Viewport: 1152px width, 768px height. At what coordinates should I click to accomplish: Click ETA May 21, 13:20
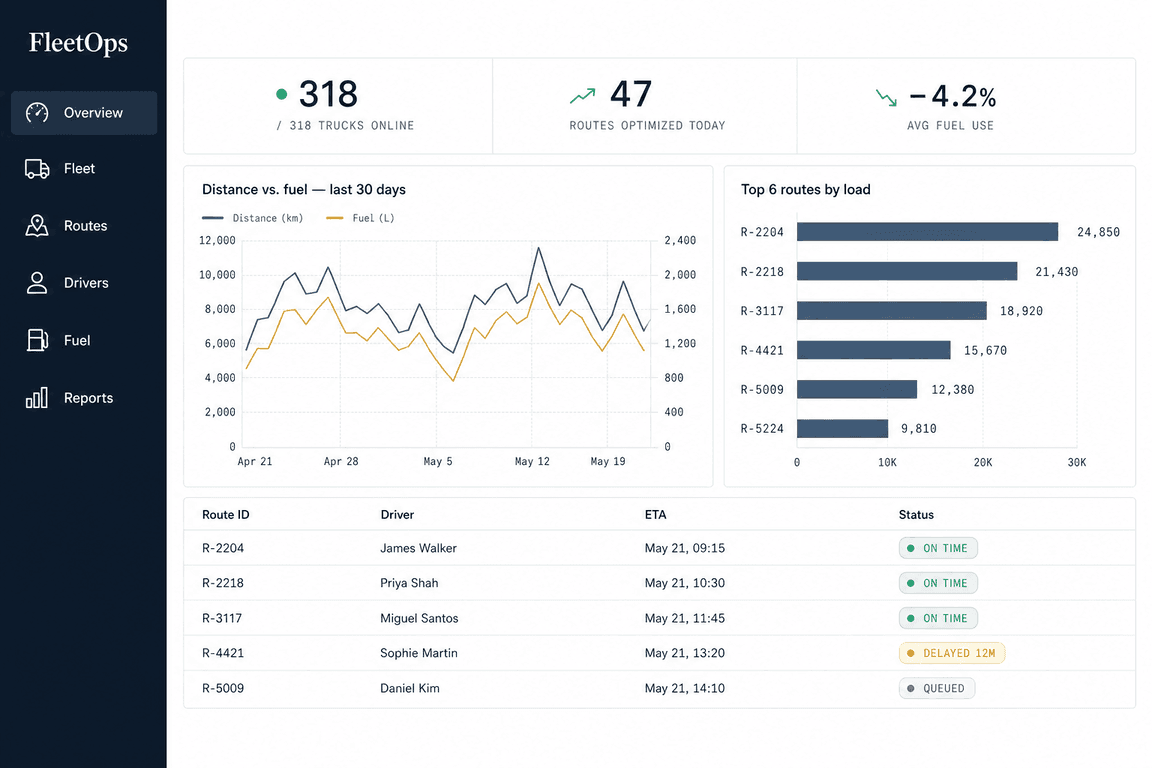[685, 653]
